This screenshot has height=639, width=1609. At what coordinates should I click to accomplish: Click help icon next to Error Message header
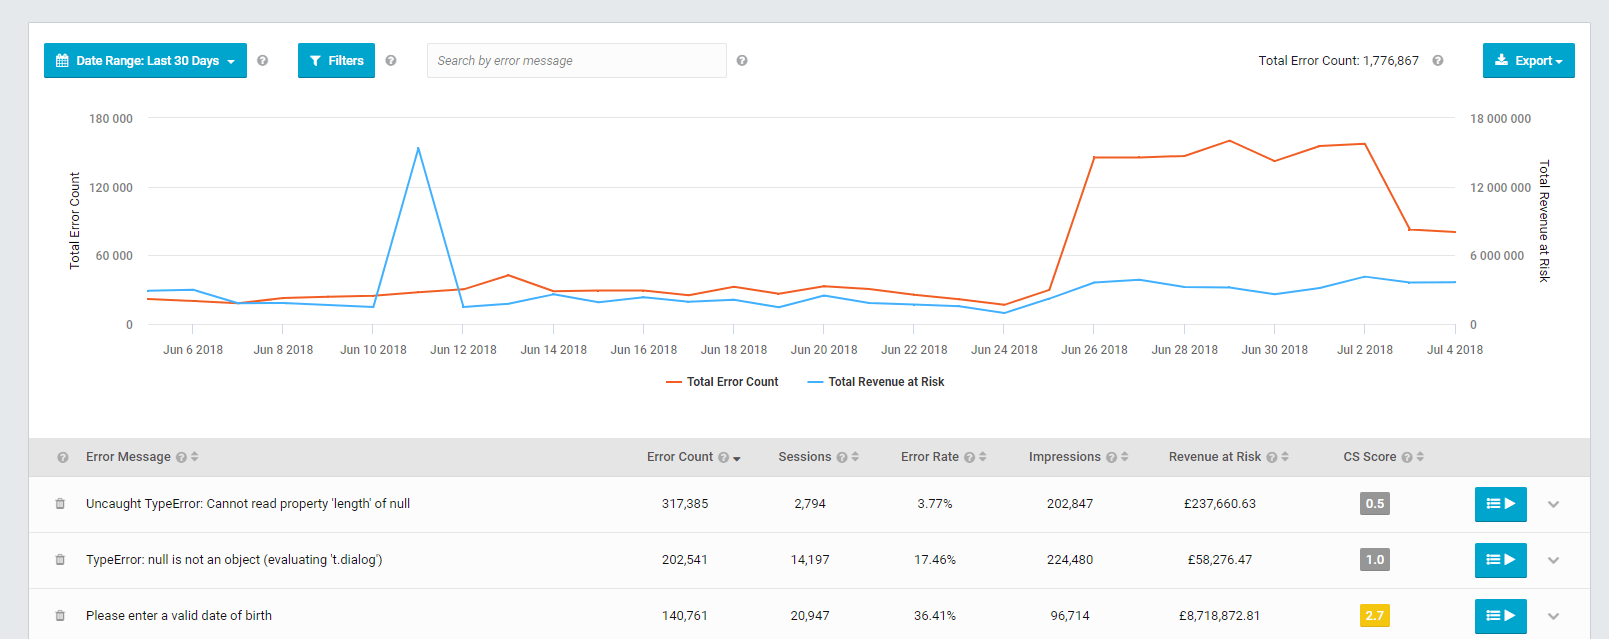181,457
